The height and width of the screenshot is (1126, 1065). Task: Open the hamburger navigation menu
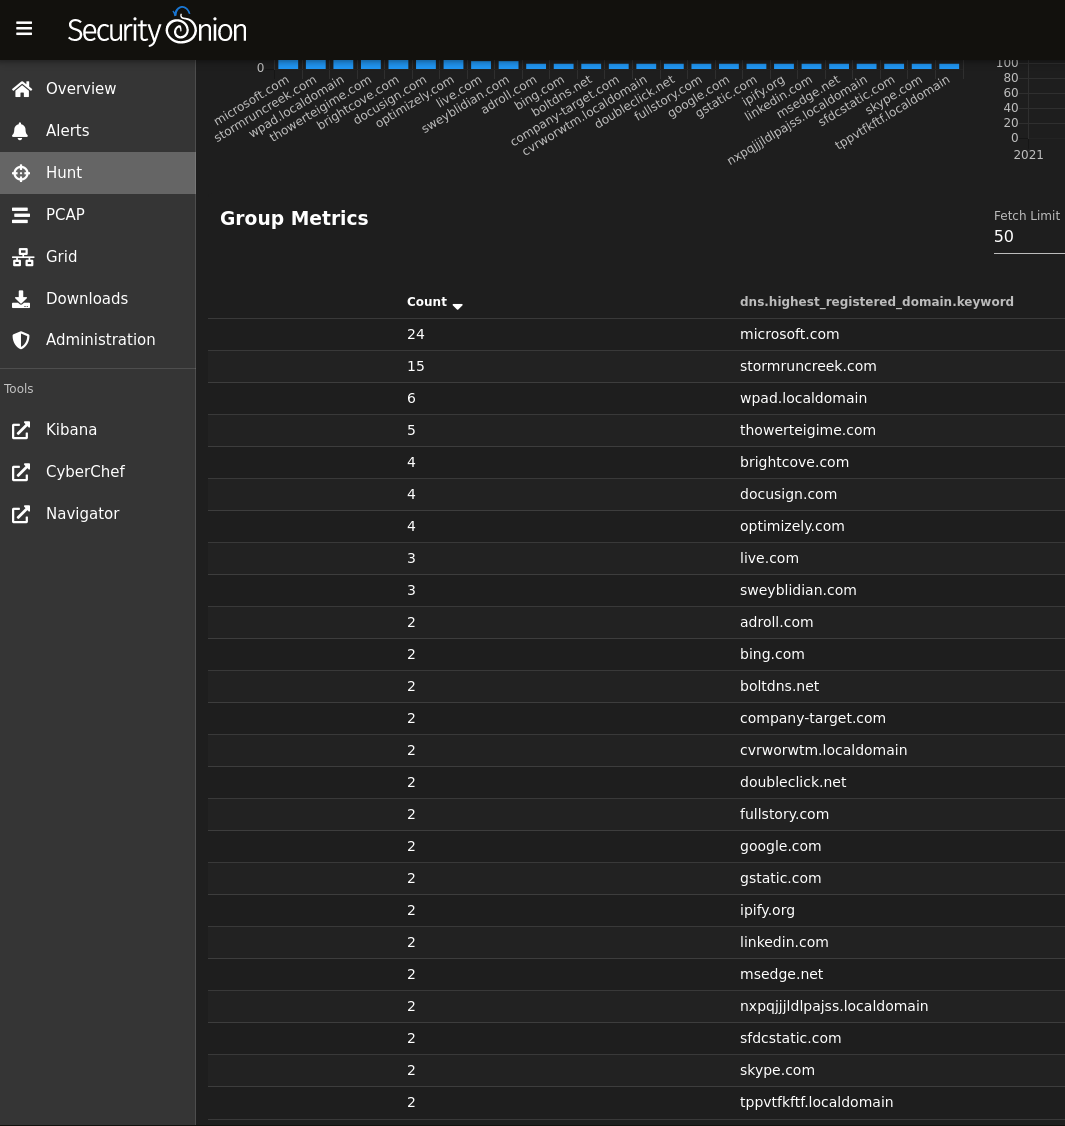point(24,29)
